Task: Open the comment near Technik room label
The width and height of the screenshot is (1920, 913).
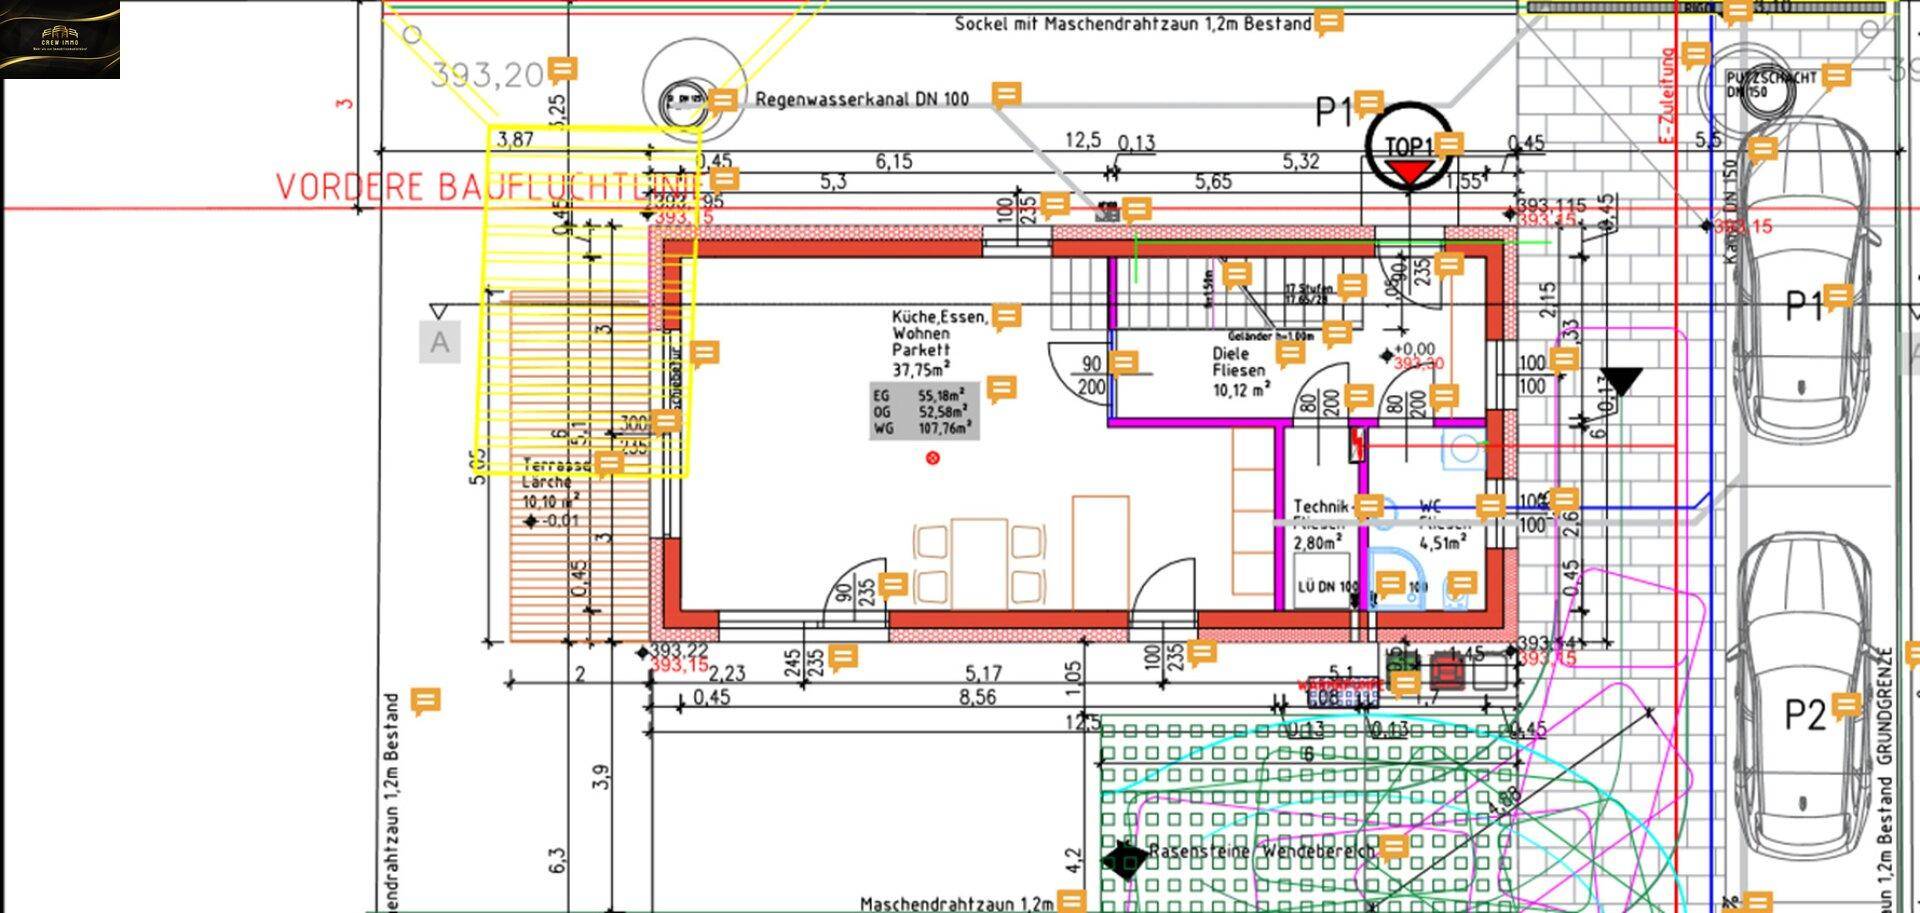Action: pyautogui.click(x=1368, y=506)
